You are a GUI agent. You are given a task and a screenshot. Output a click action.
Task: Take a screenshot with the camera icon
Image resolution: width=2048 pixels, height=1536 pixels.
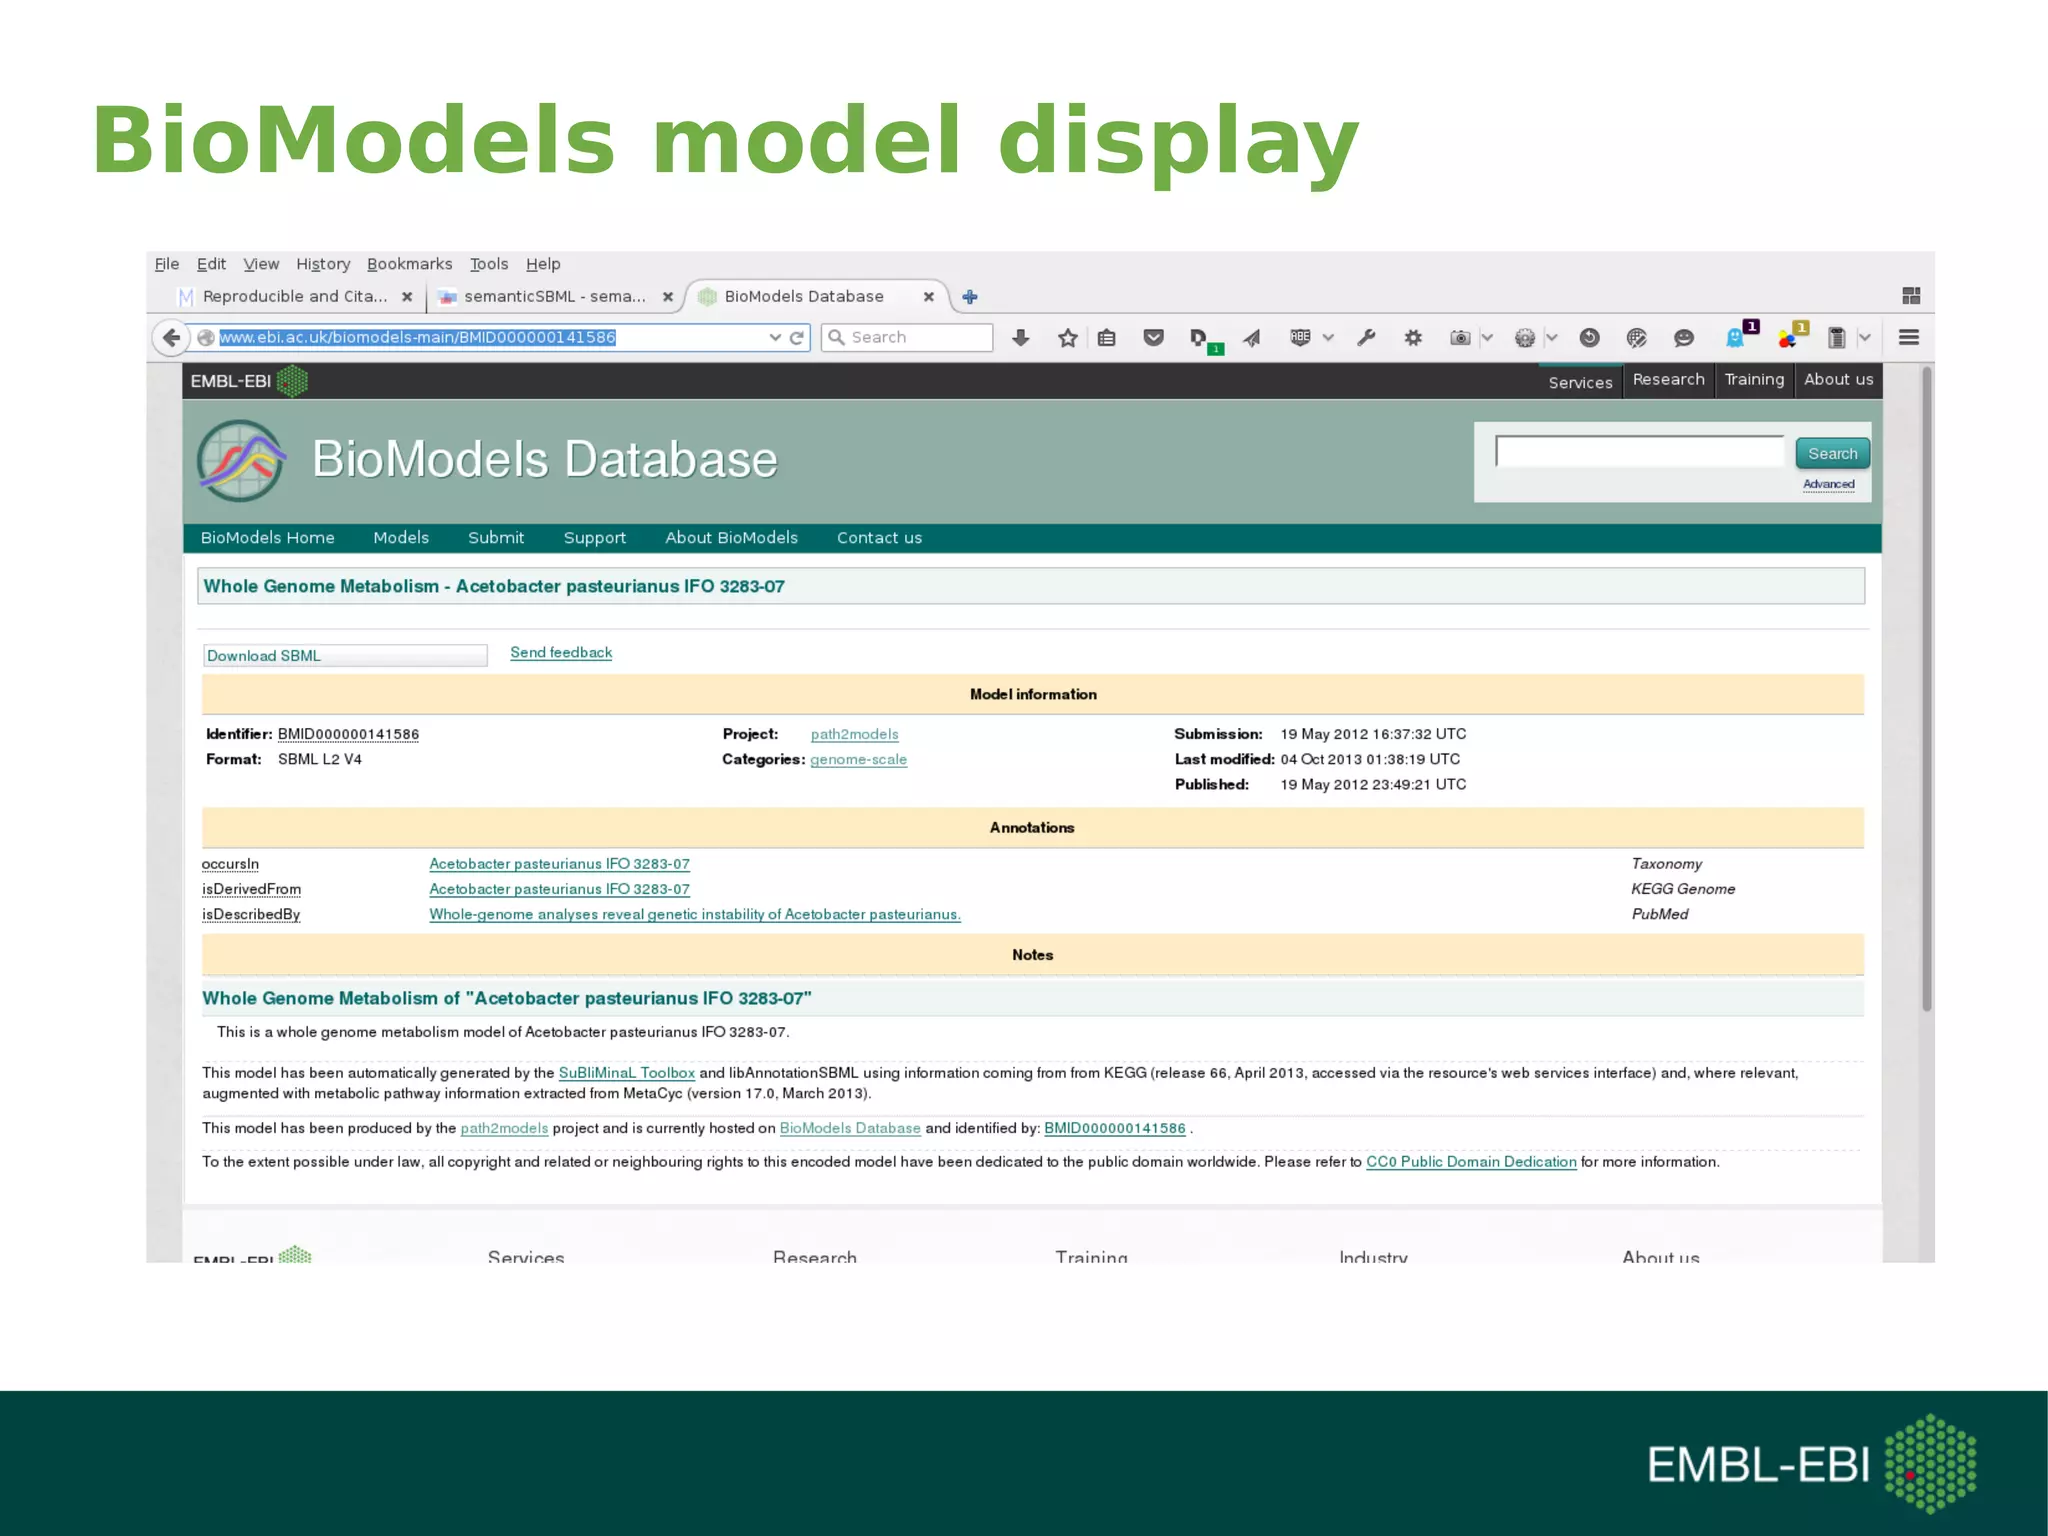click(x=1460, y=338)
